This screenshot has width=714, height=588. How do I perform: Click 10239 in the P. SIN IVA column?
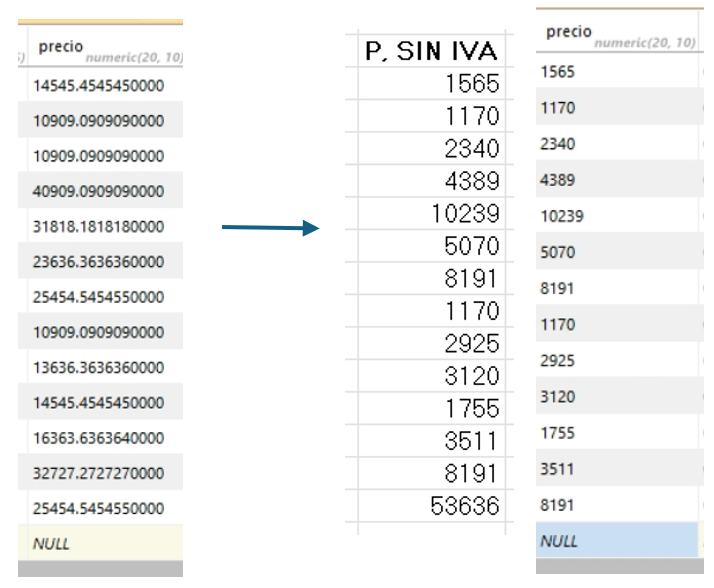[464, 214]
